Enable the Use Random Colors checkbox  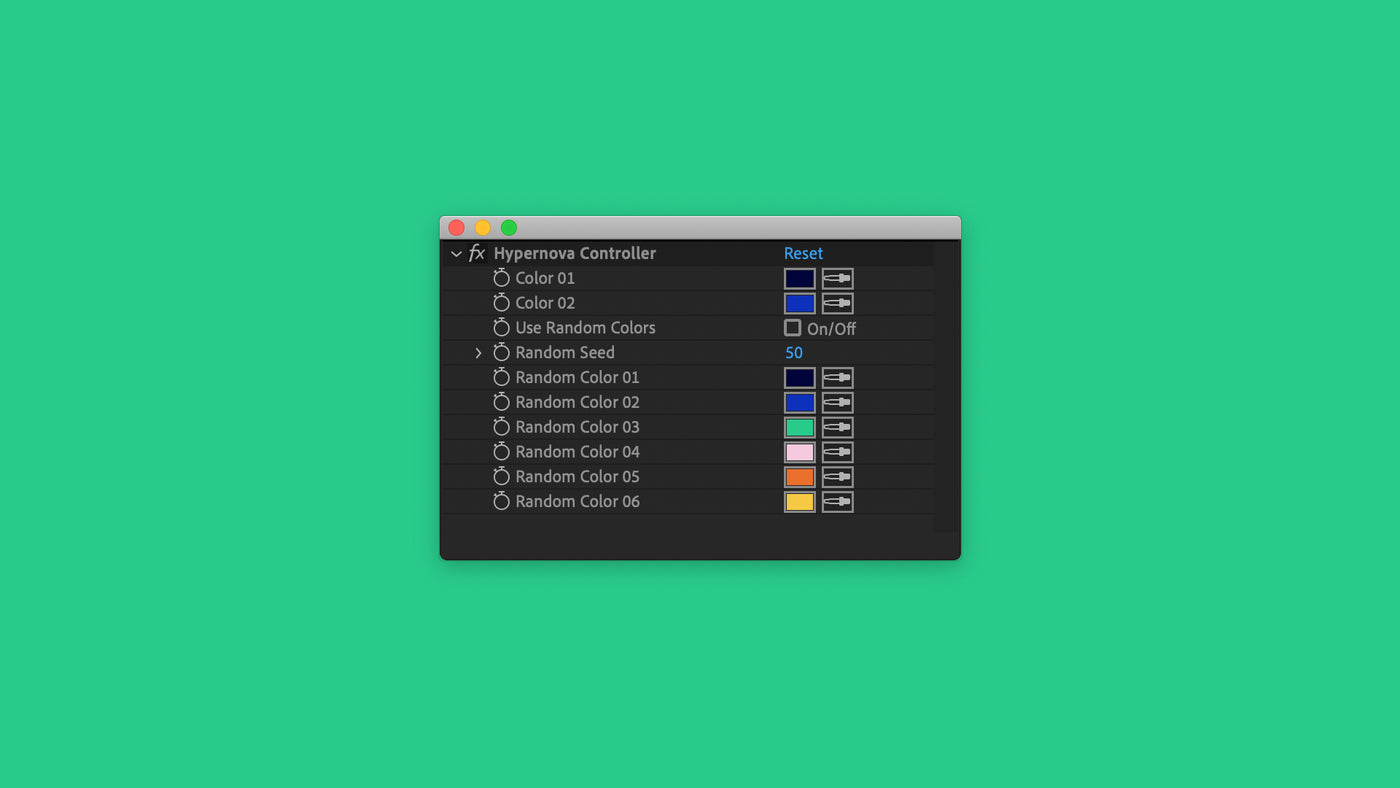(x=793, y=327)
